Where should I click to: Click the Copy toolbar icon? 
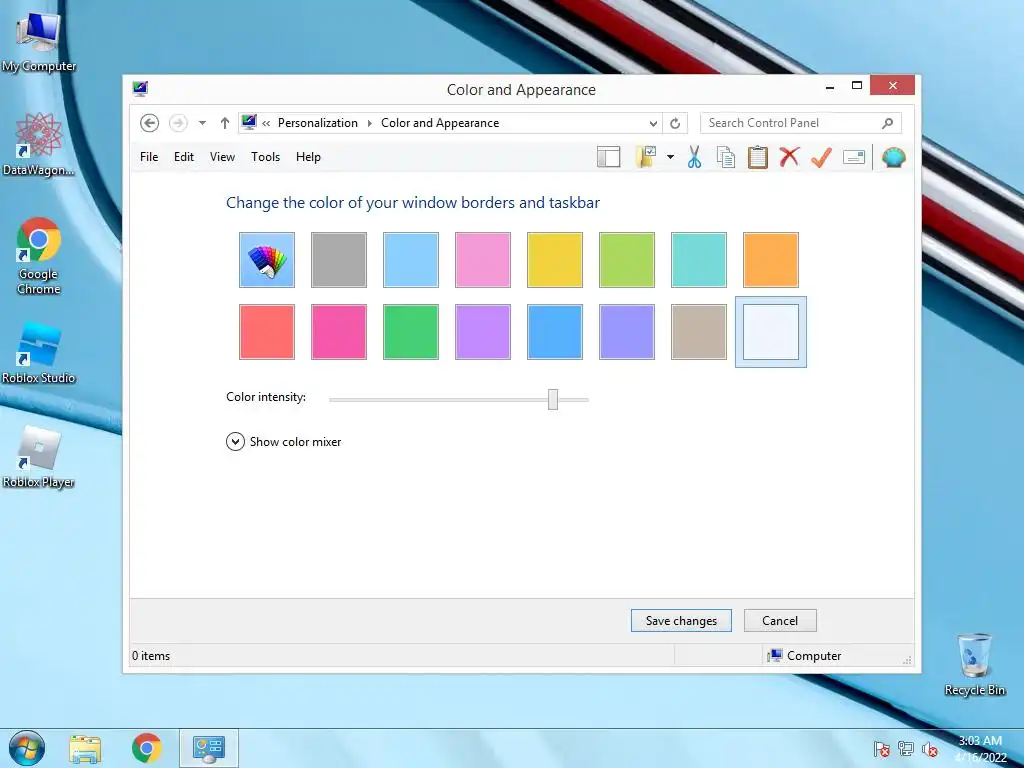(x=726, y=157)
